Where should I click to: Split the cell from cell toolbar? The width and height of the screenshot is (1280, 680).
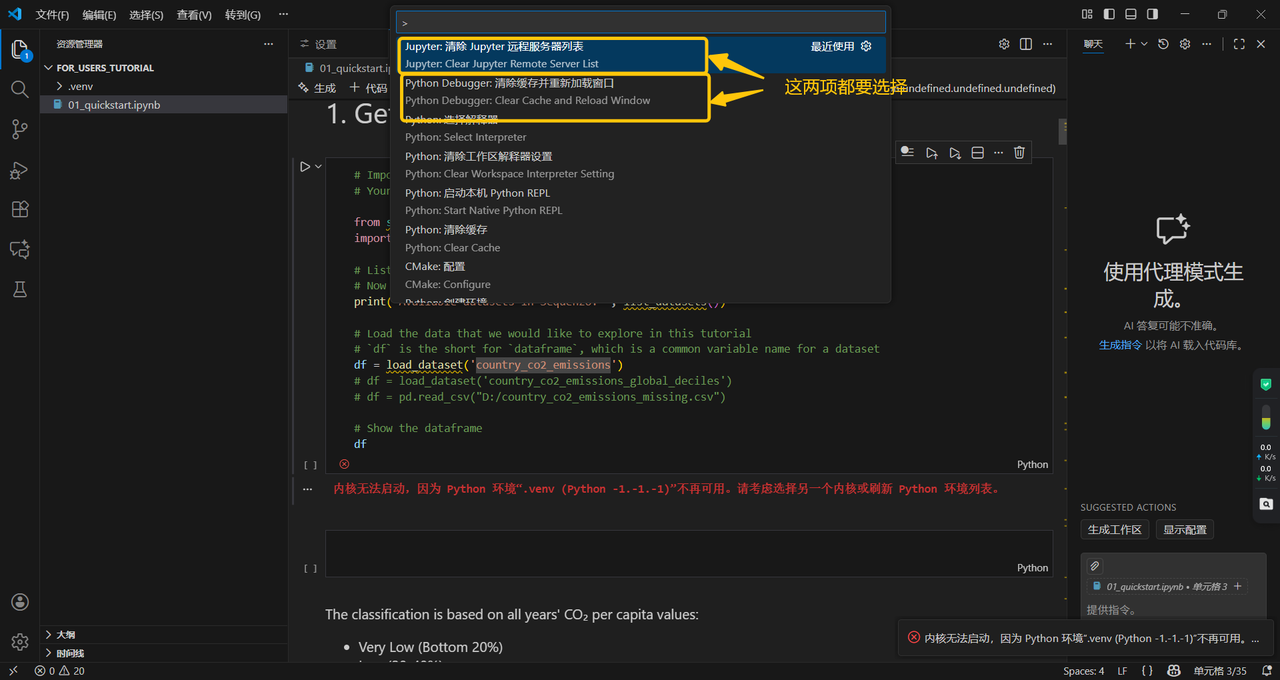tap(977, 152)
